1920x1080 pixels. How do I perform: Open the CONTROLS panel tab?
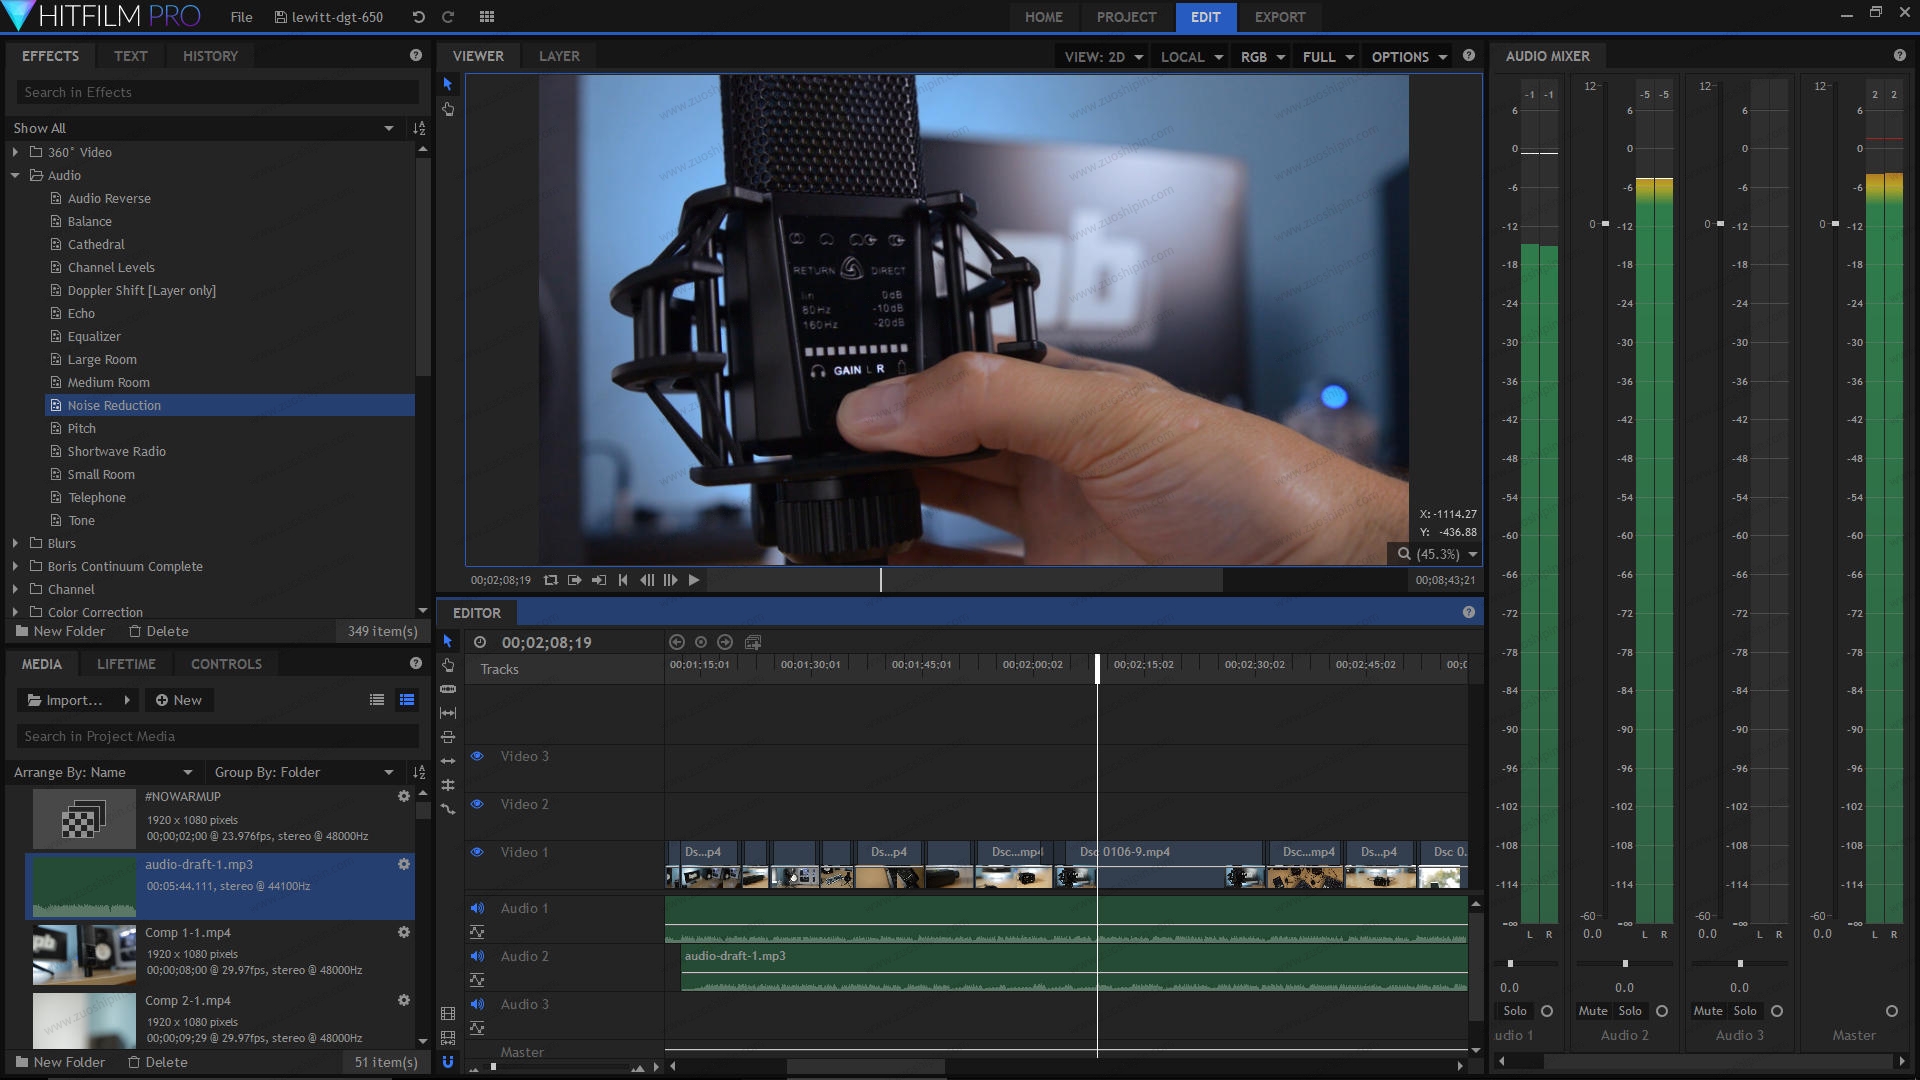(x=226, y=664)
